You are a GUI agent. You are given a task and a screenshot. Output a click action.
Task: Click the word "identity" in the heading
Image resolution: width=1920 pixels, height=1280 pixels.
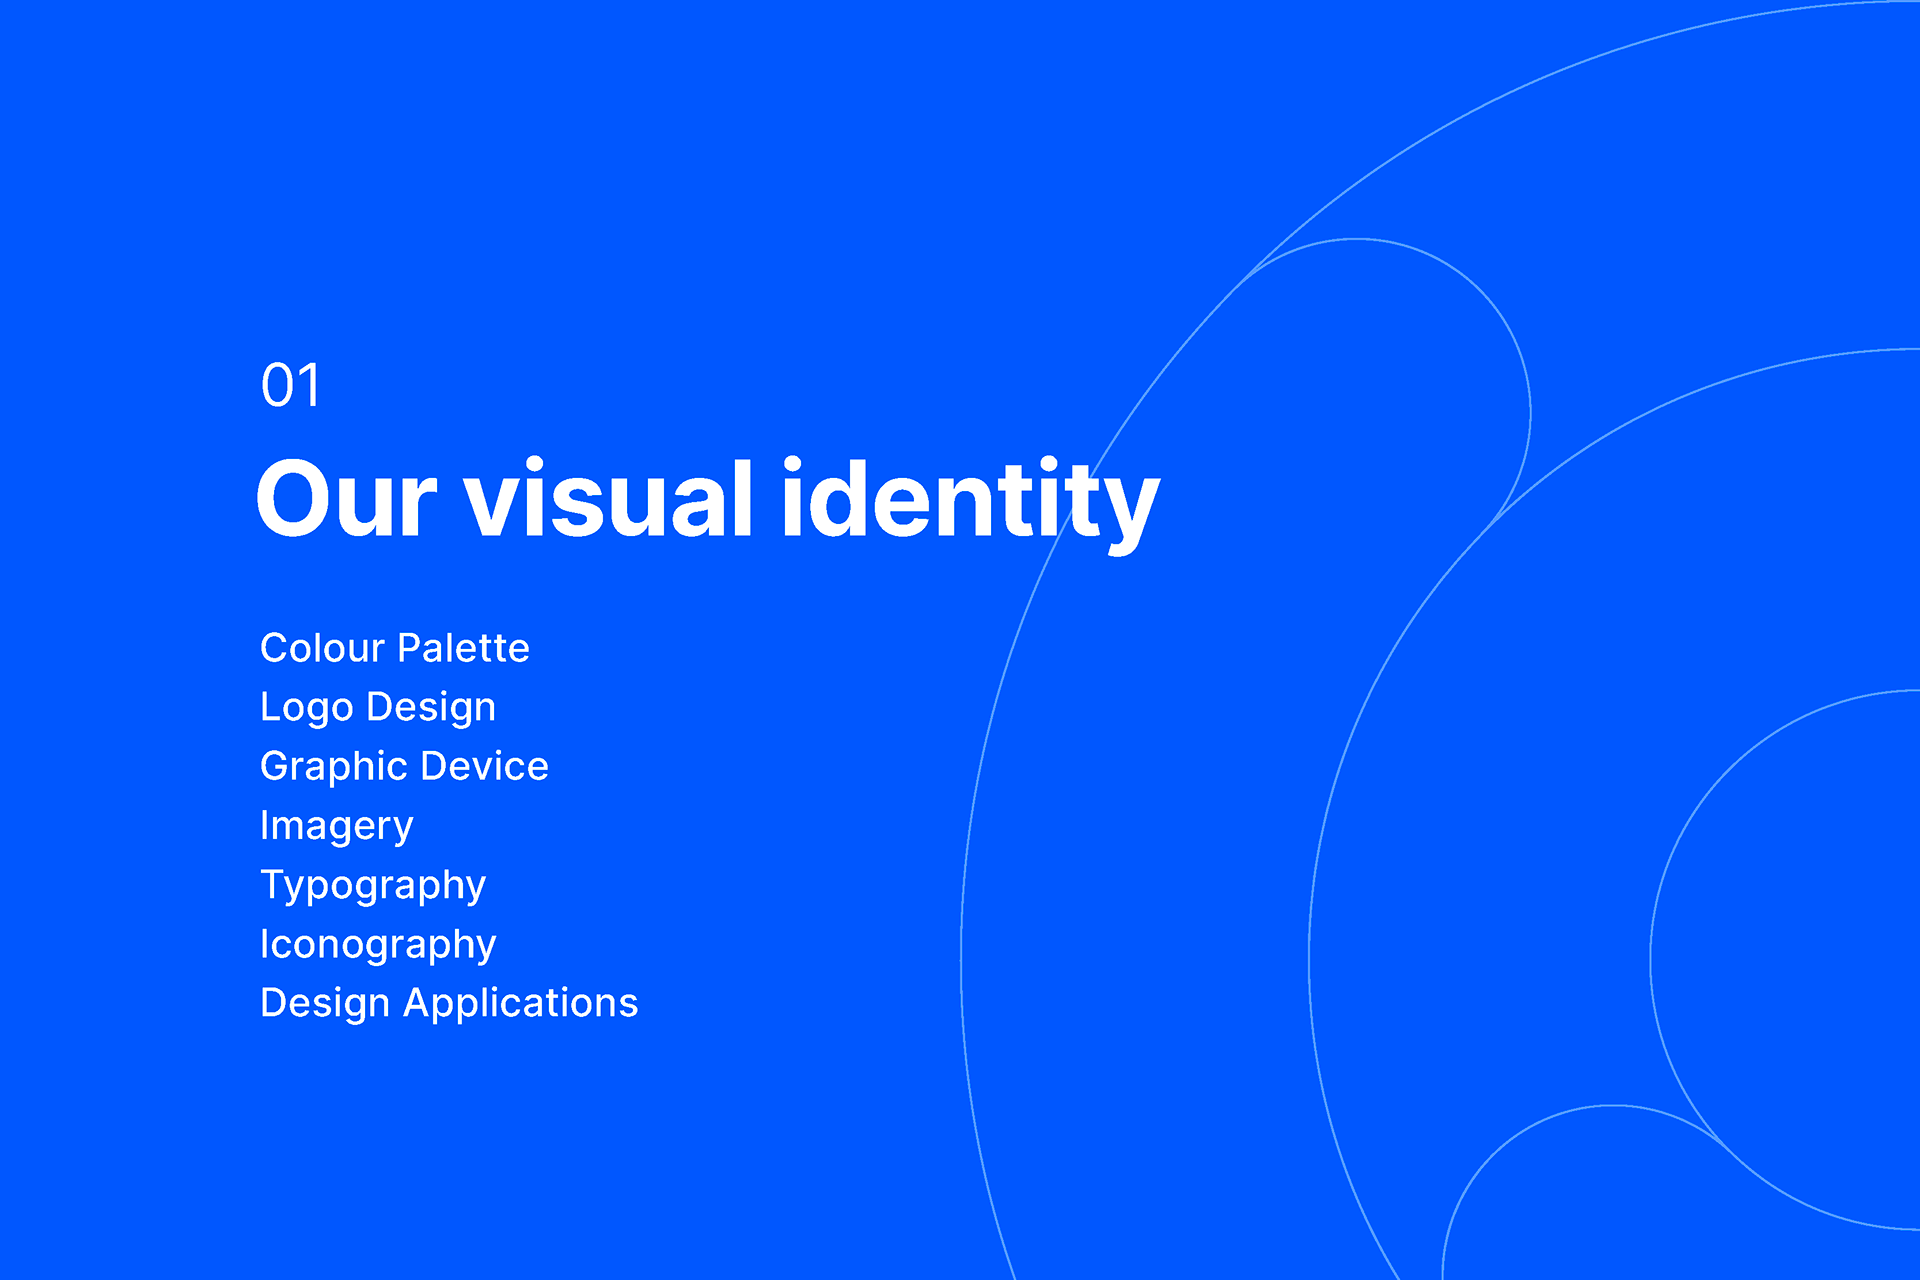968,500
